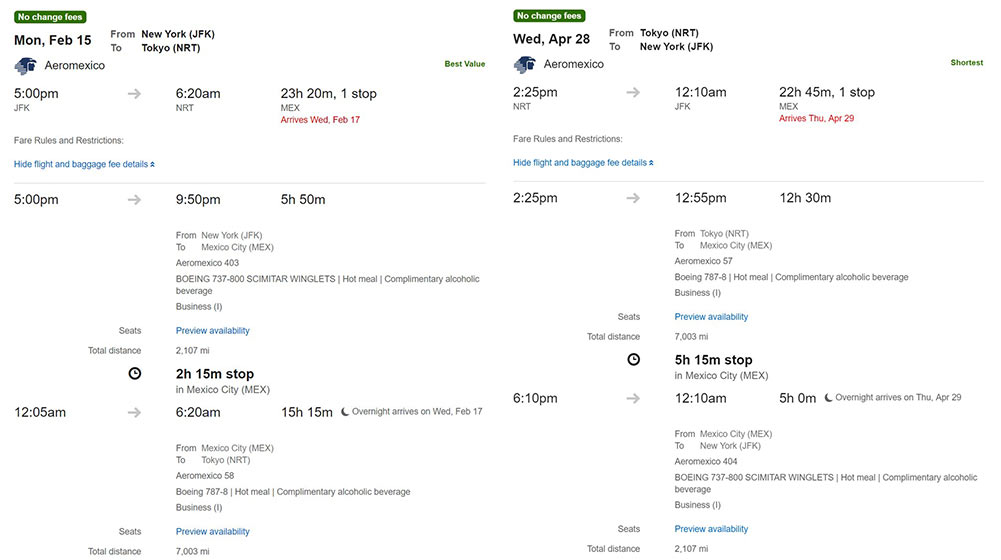The height and width of the screenshot is (560, 1001).
Task: Click the Shortest label
Action: coord(967,63)
